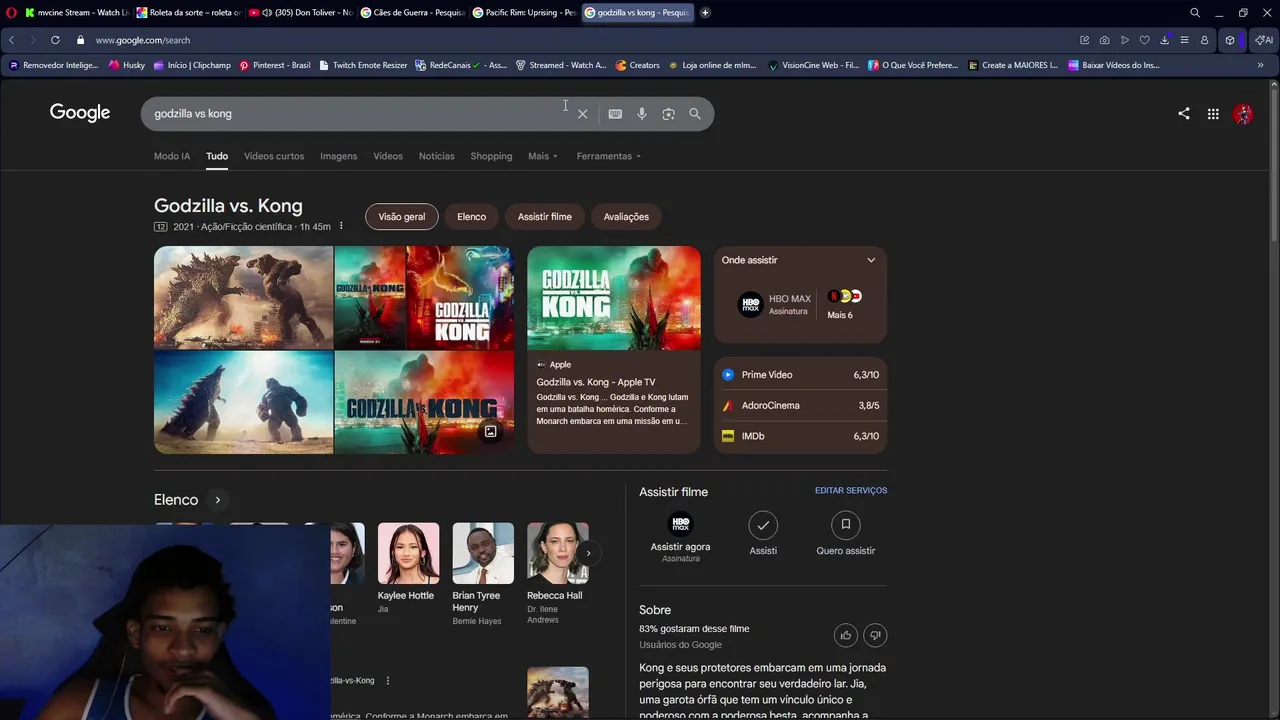This screenshot has height=720, width=1280.
Task: Open options for Godzilla-vs-Kong result
Action: 388,681
